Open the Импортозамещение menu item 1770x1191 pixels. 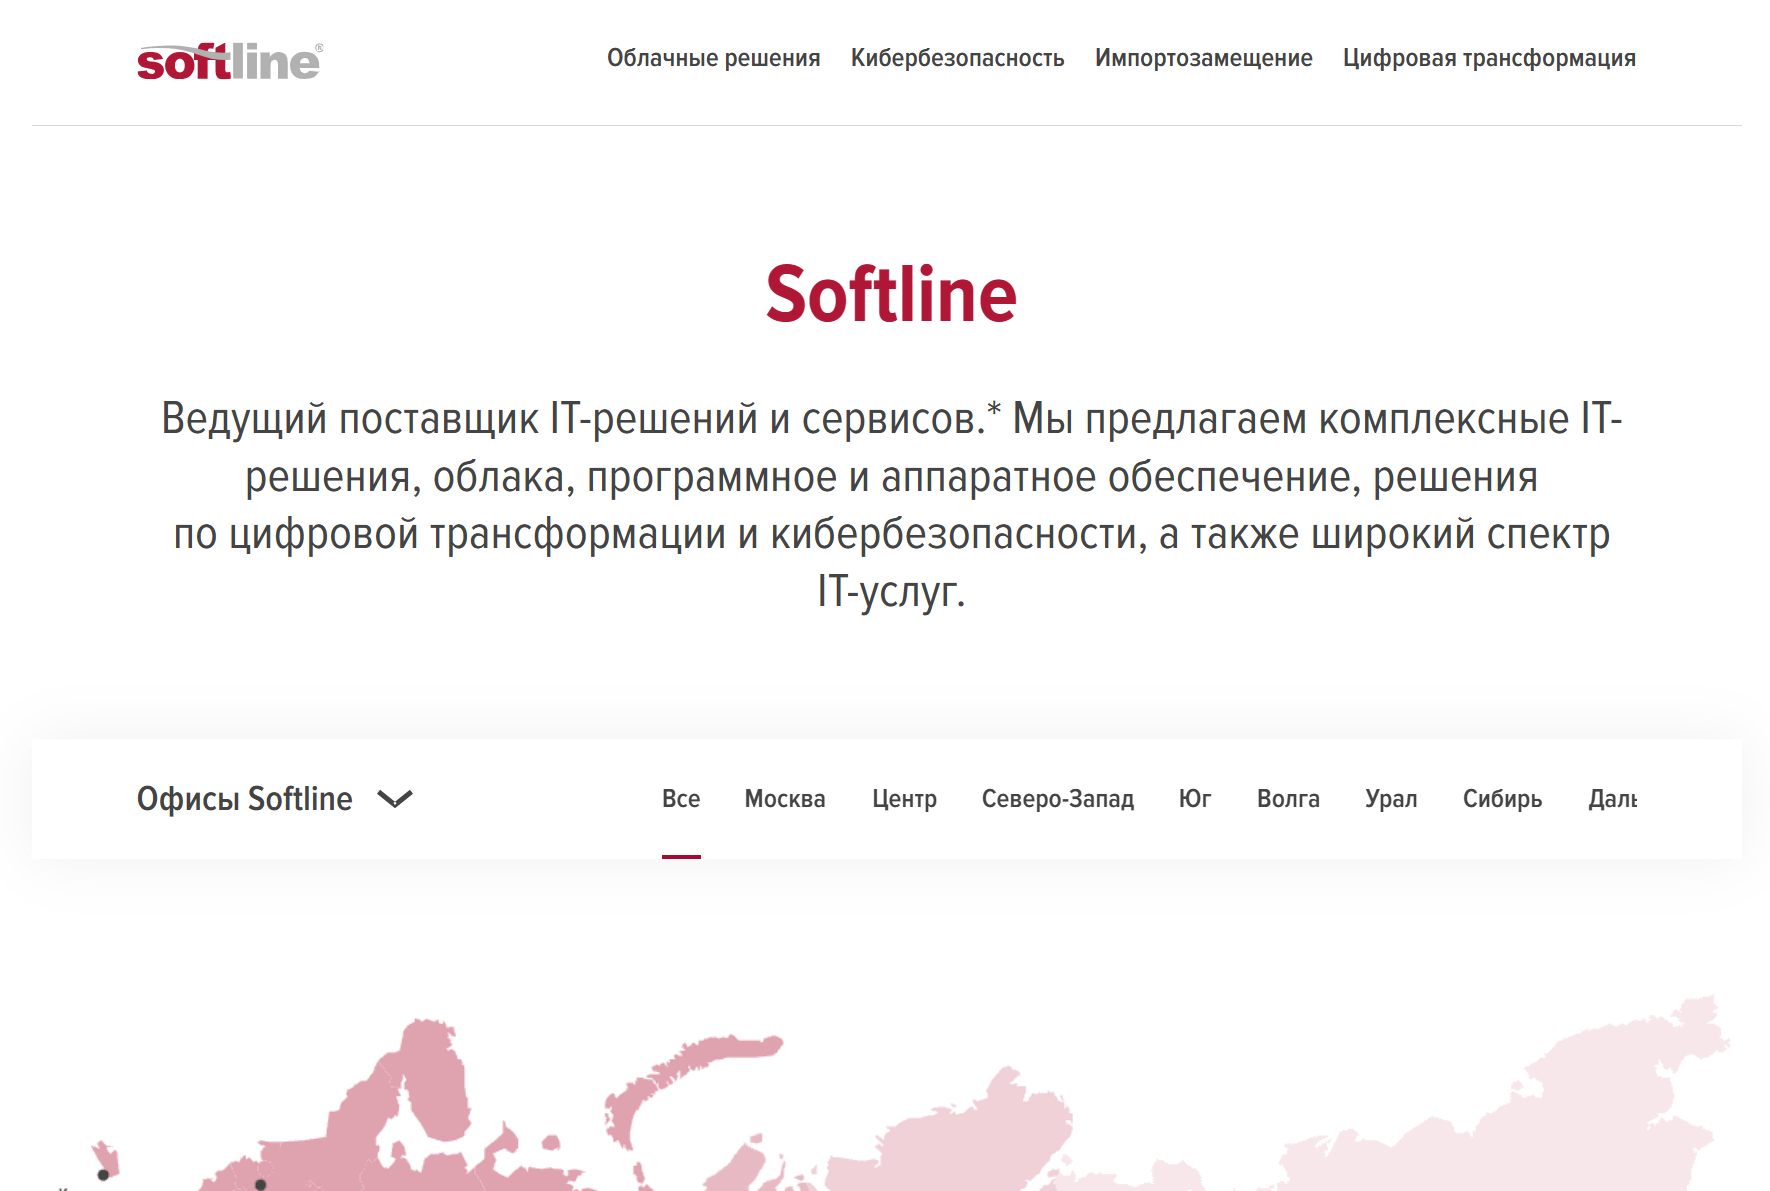(x=1203, y=58)
